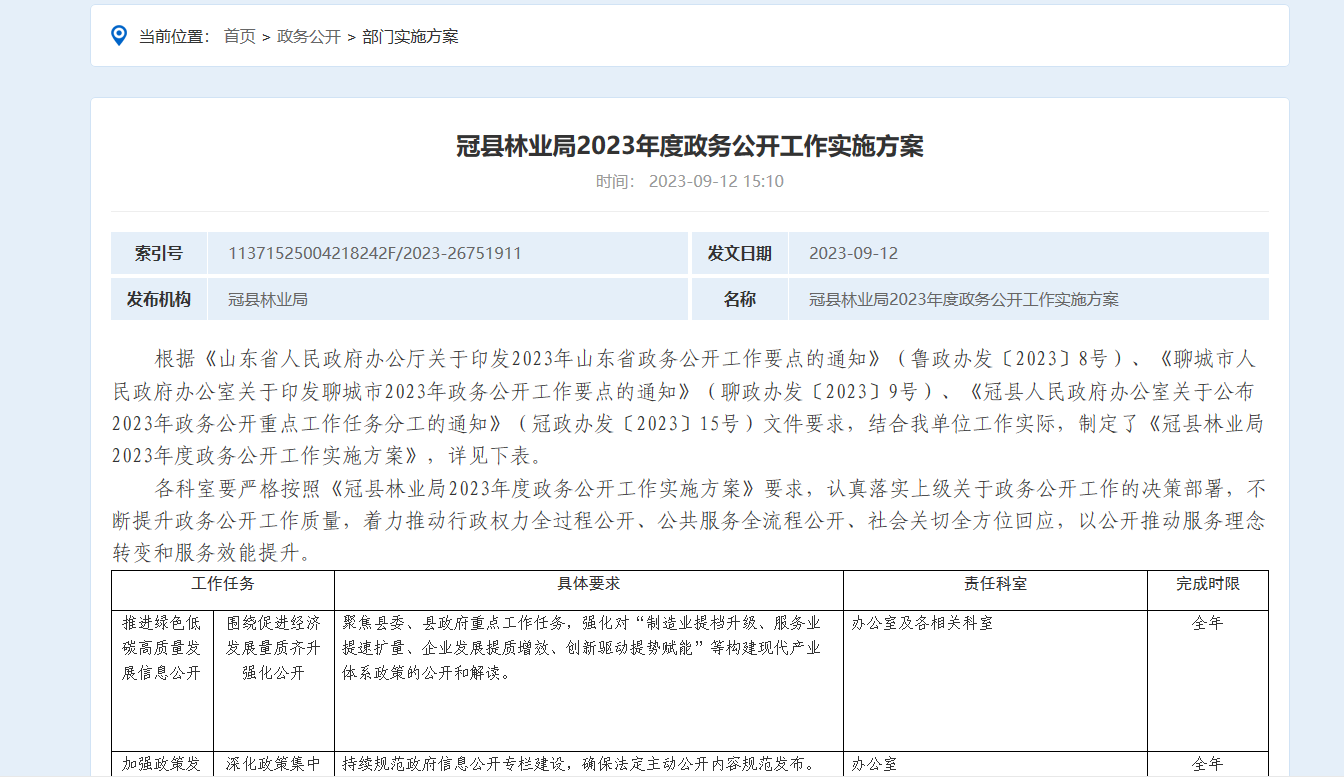Screen dimensions: 1344x780
Task: Open 部门实施方案 breadcrumb link
Action: pyautogui.click(x=410, y=37)
